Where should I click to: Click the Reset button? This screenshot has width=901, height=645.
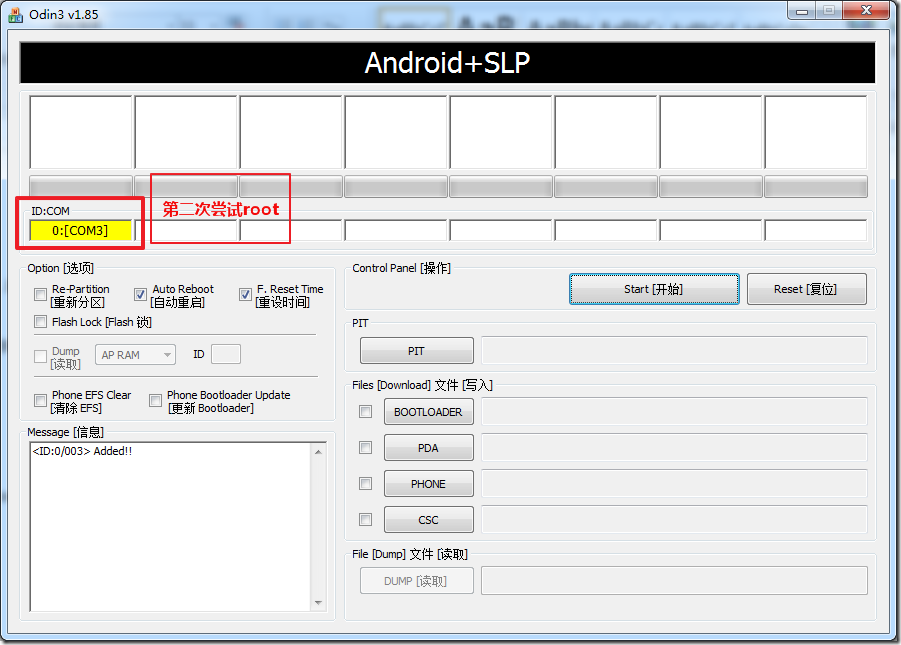pos(806,289)
